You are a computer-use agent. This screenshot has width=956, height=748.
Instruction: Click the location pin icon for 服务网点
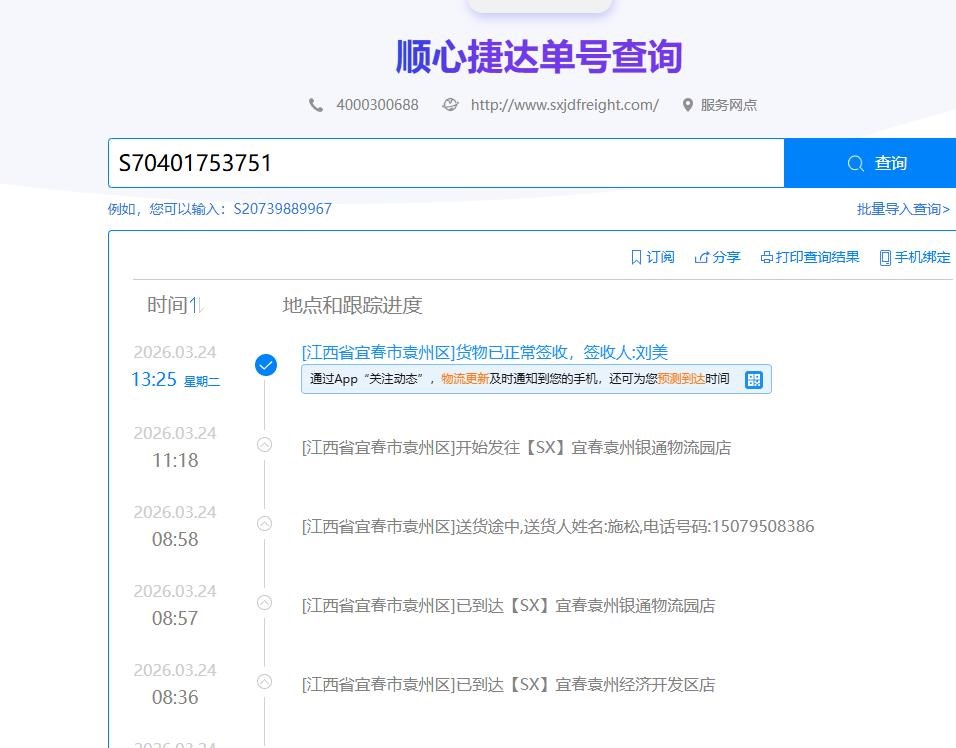click(x=687, y=105)
